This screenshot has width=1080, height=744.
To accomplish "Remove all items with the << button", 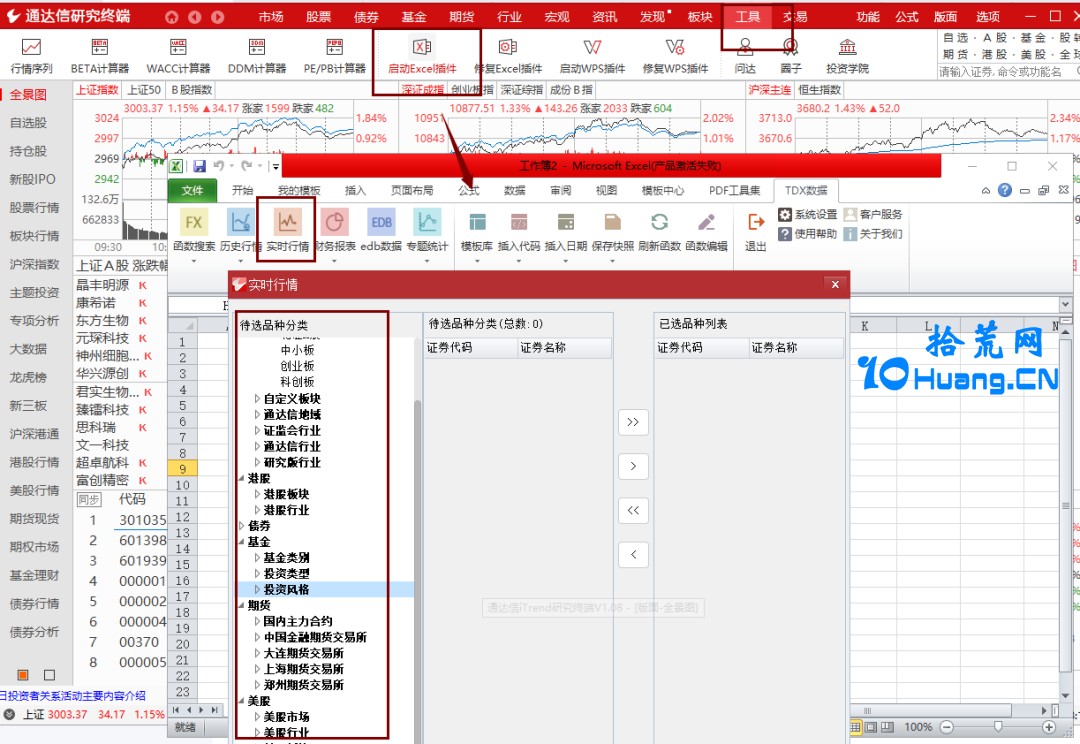I will (x=633, y=510).
